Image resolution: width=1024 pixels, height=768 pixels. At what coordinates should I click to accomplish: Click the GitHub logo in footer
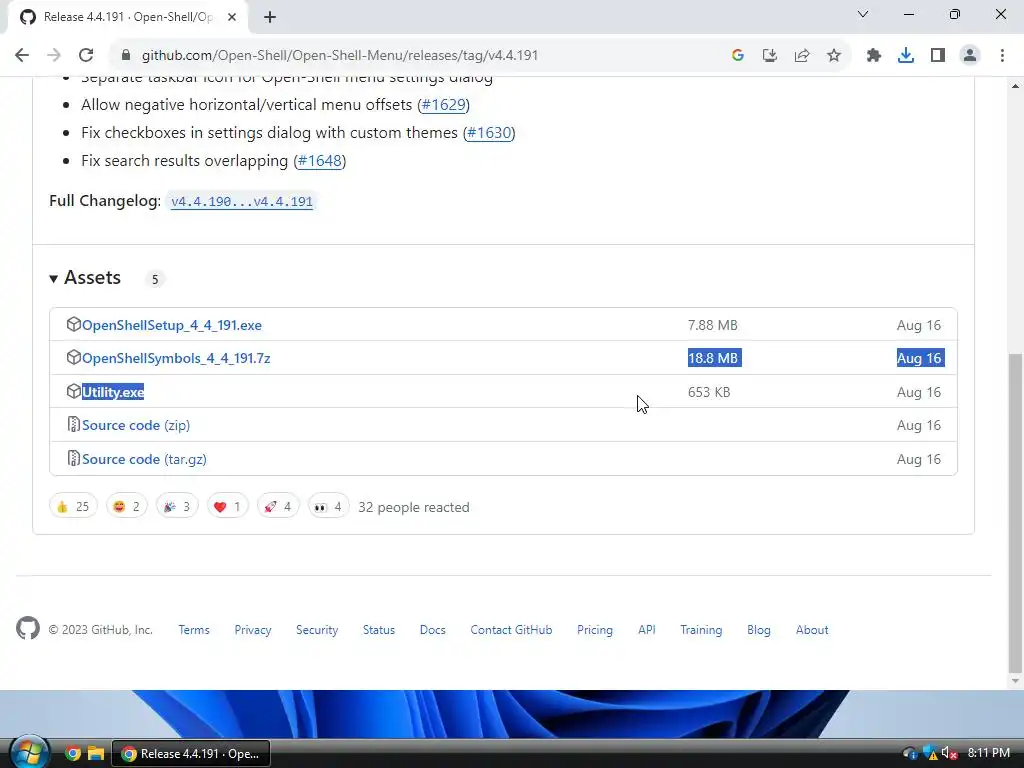click(28, 629)
